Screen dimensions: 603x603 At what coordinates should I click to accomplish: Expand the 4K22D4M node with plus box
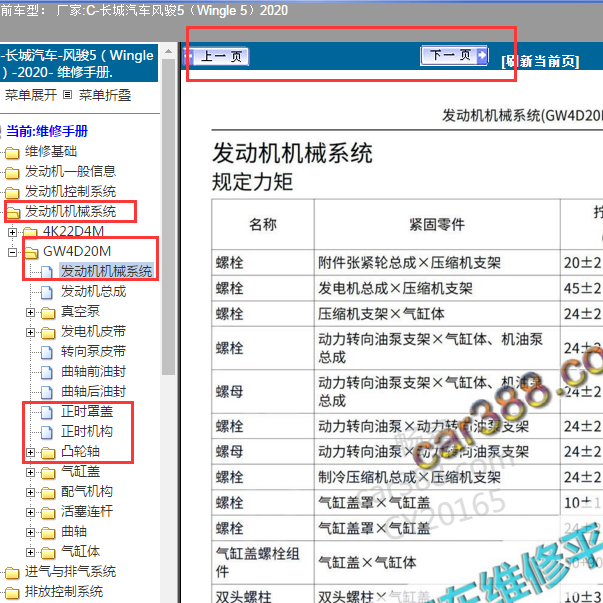(12, 232)
